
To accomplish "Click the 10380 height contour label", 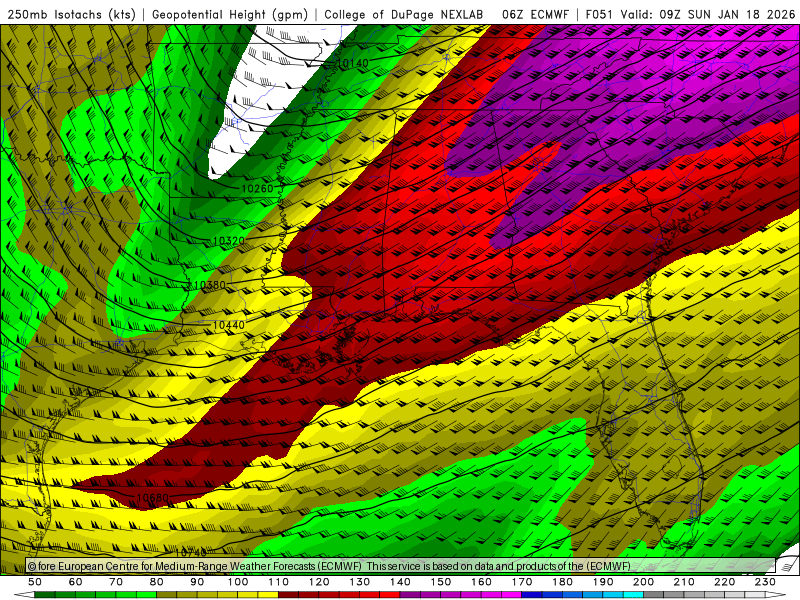I will coord(210,285).
